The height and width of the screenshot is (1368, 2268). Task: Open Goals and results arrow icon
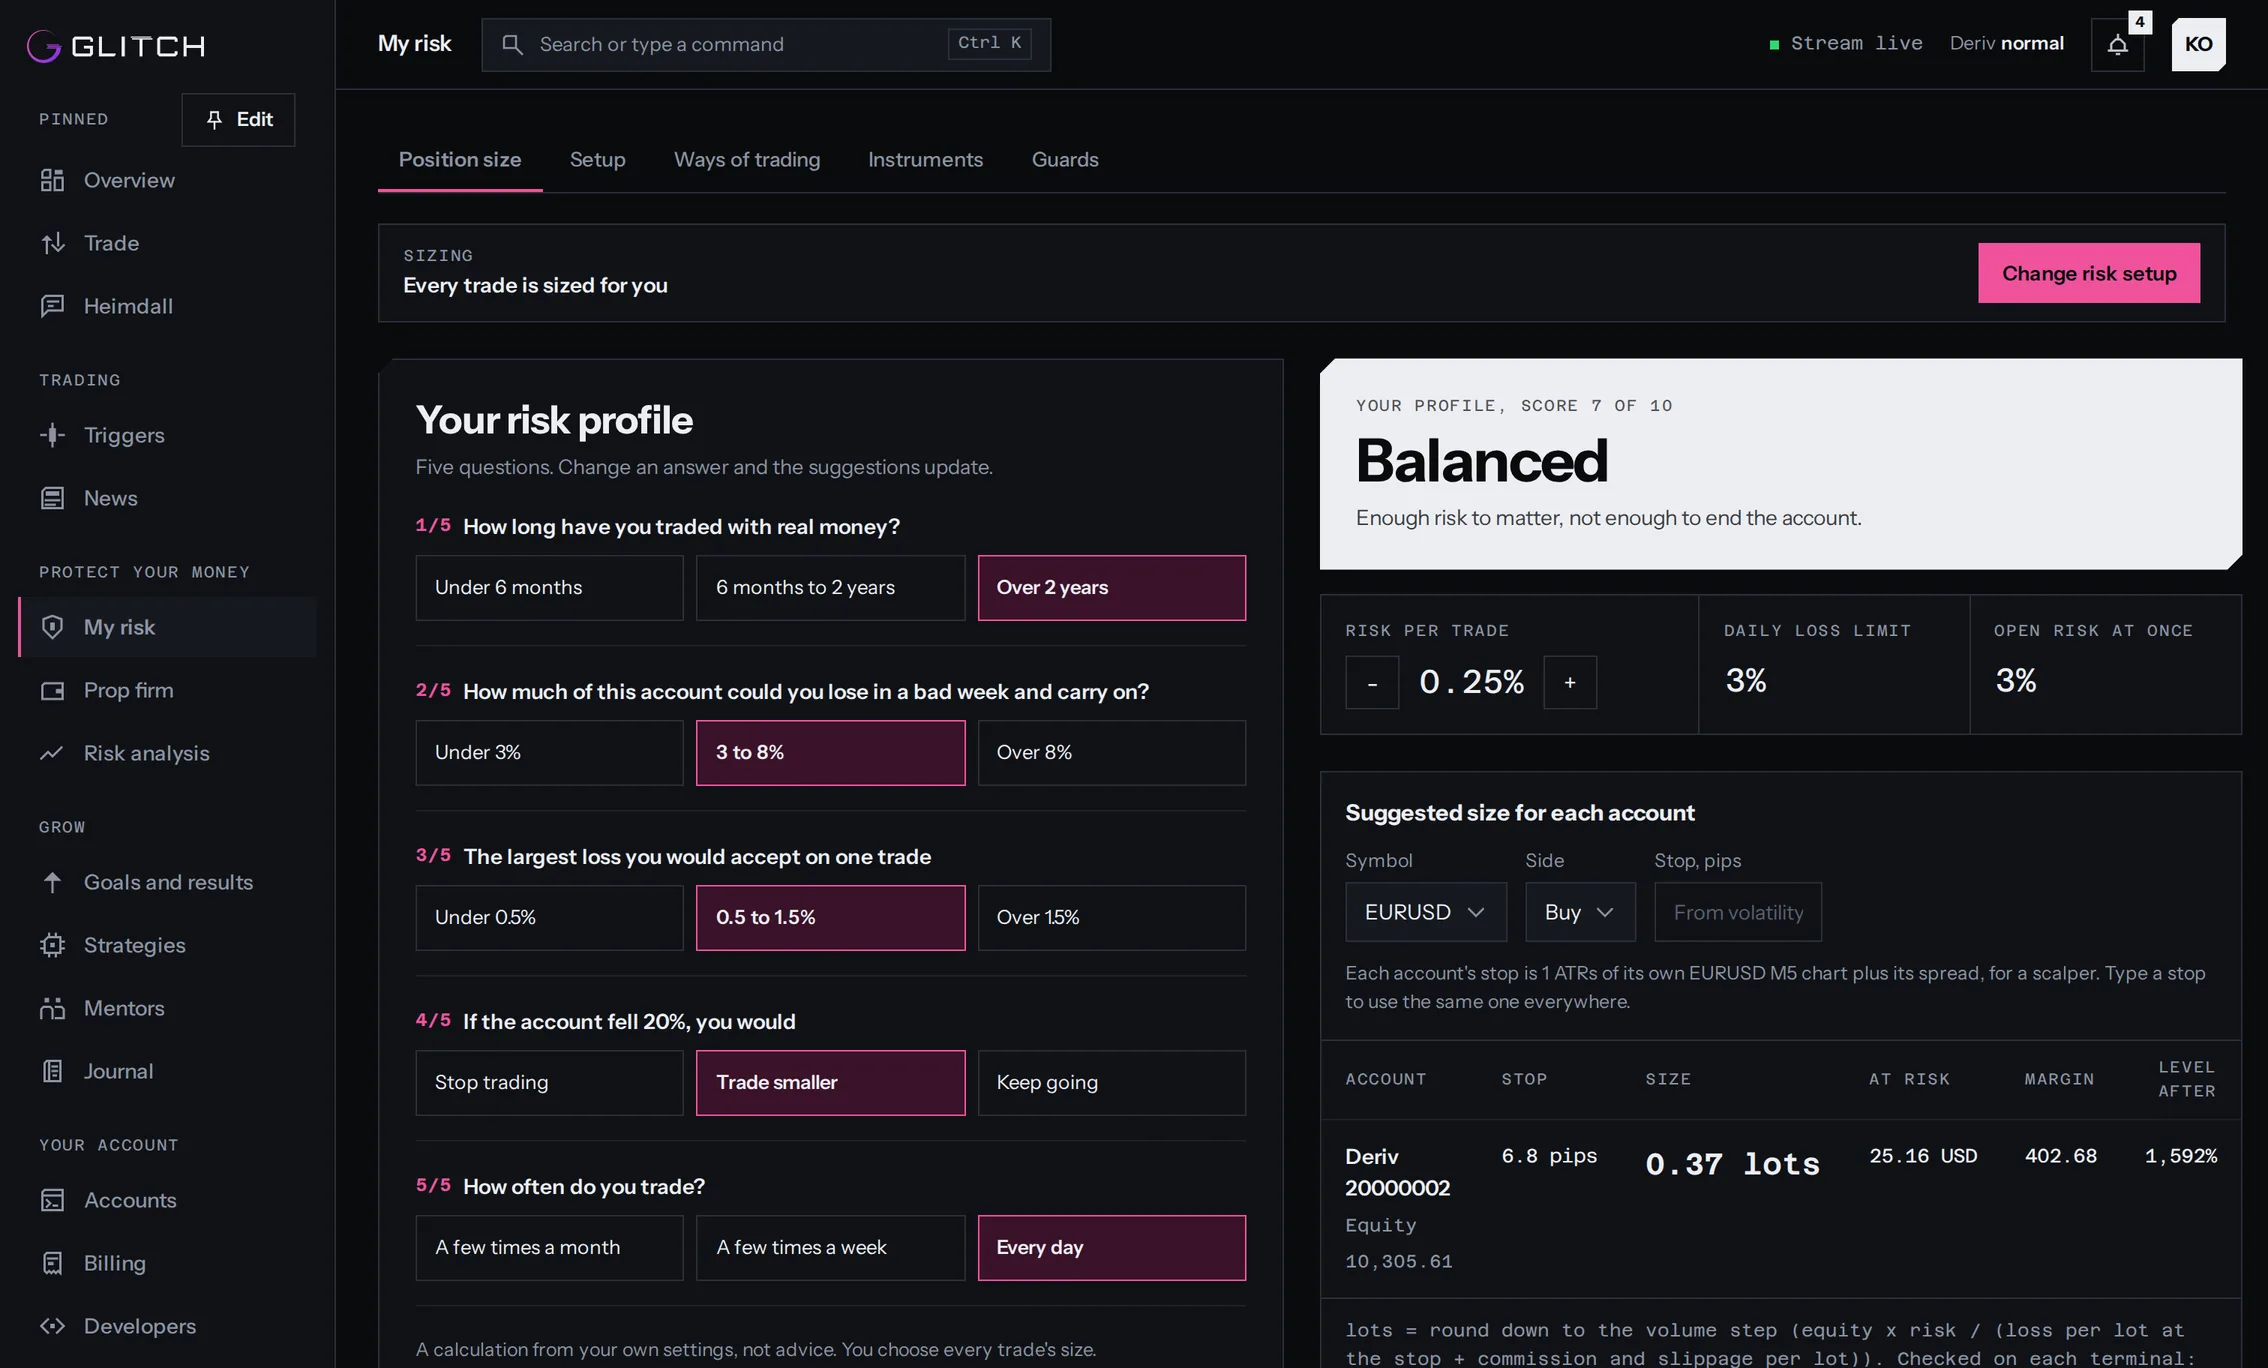click(x=52, y=882)
